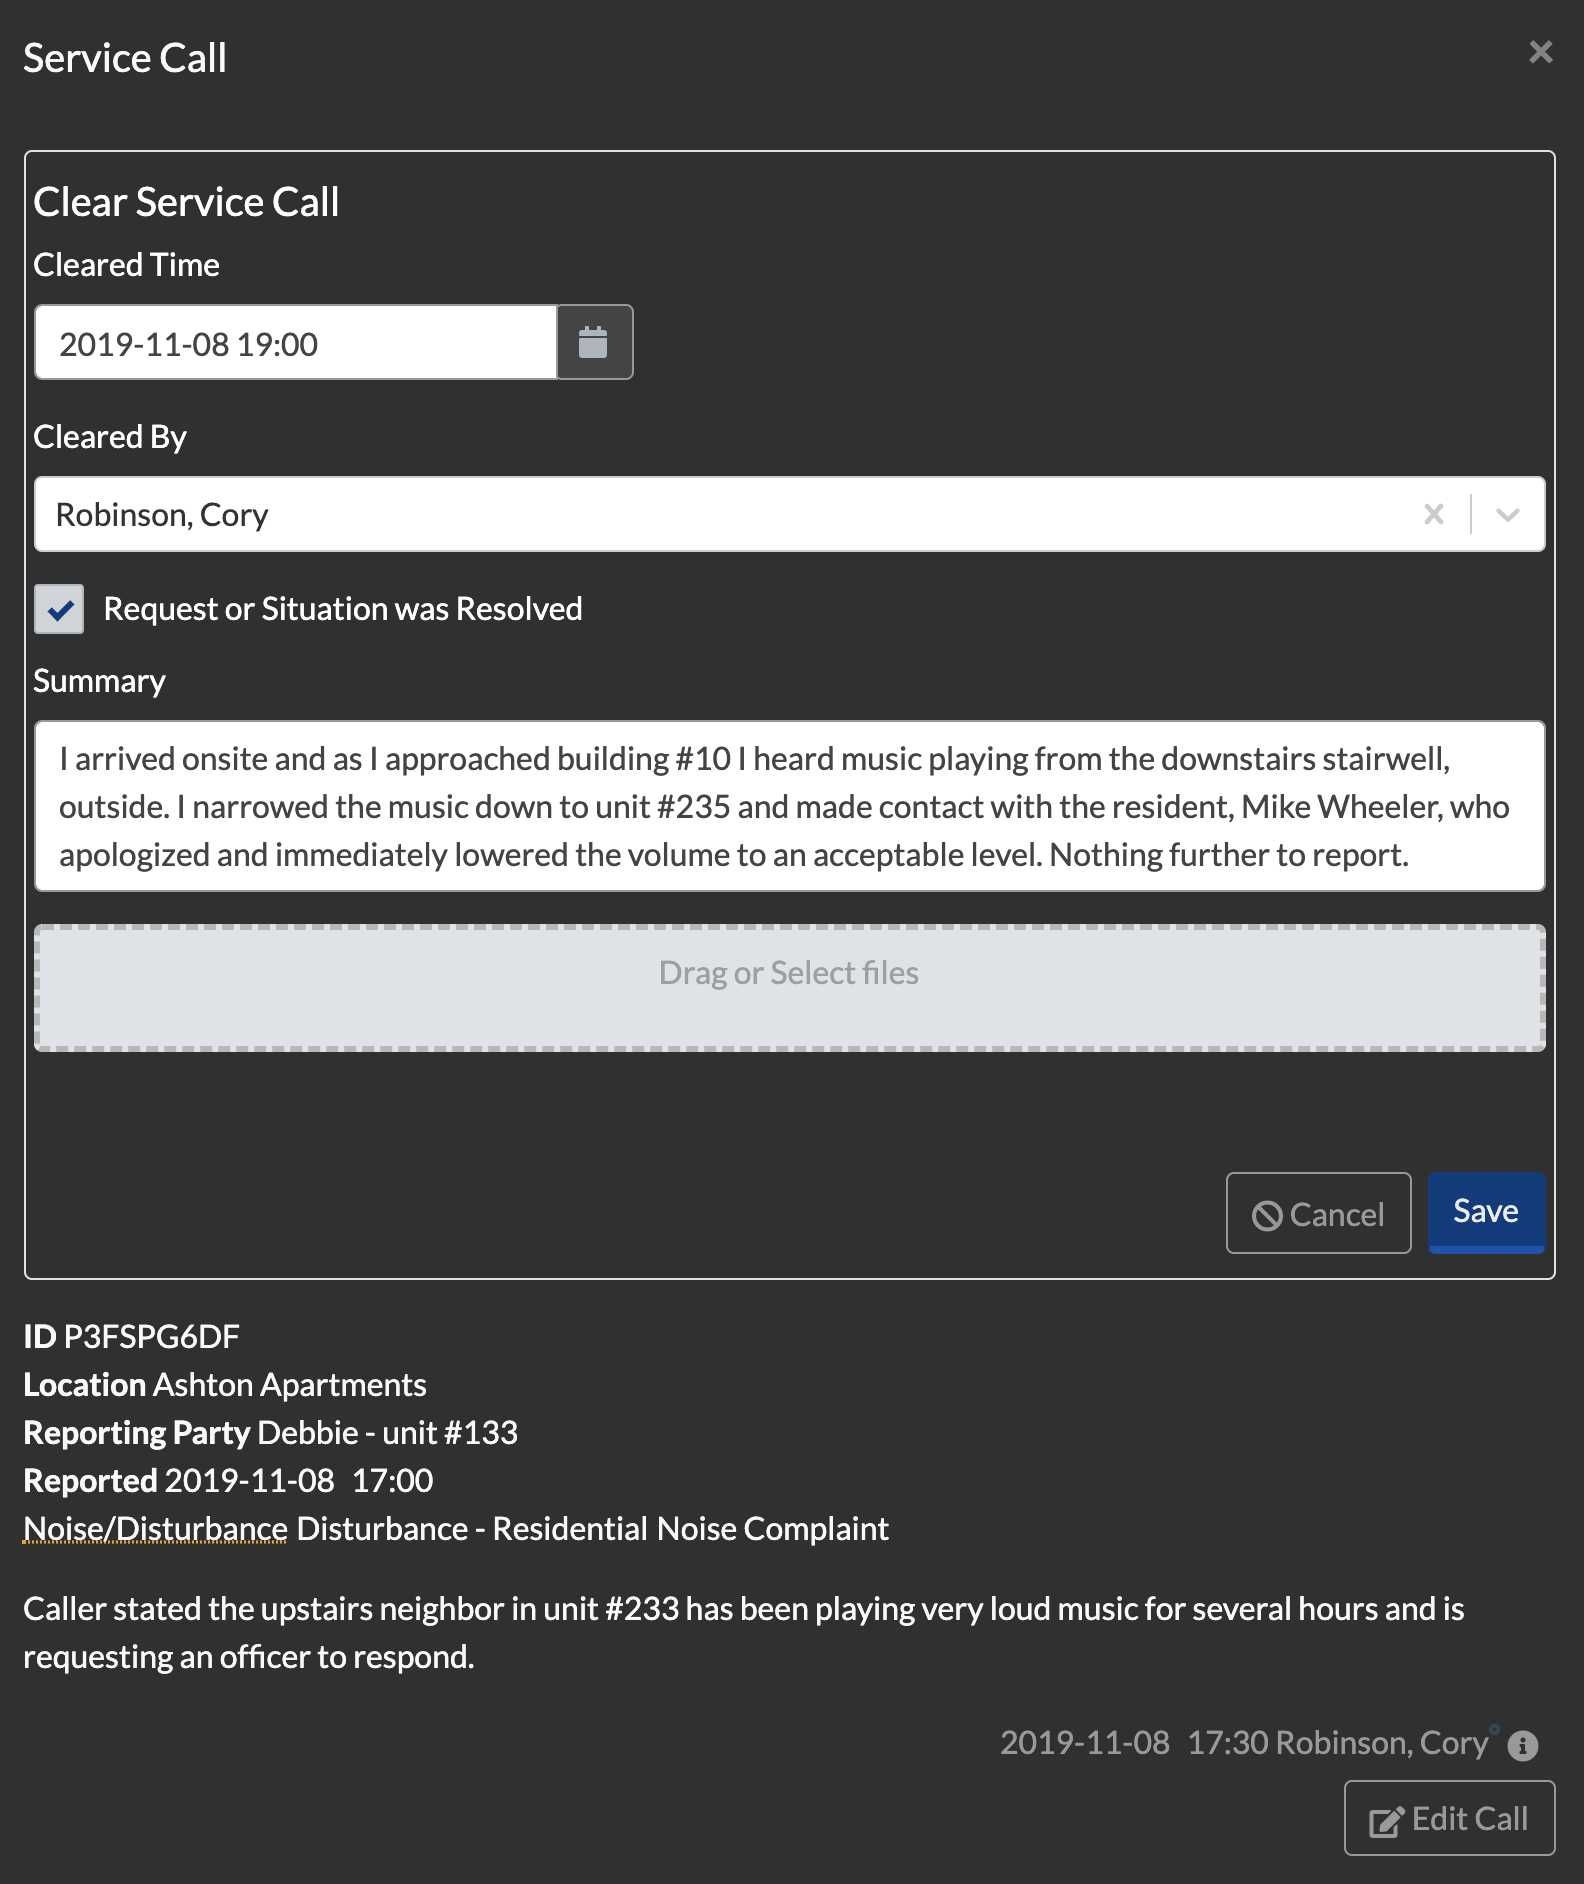1584x1884 pixels.
Task: Clear the Cleared By selection with X
Action: pyautogui.click(x=1433, y=514)
